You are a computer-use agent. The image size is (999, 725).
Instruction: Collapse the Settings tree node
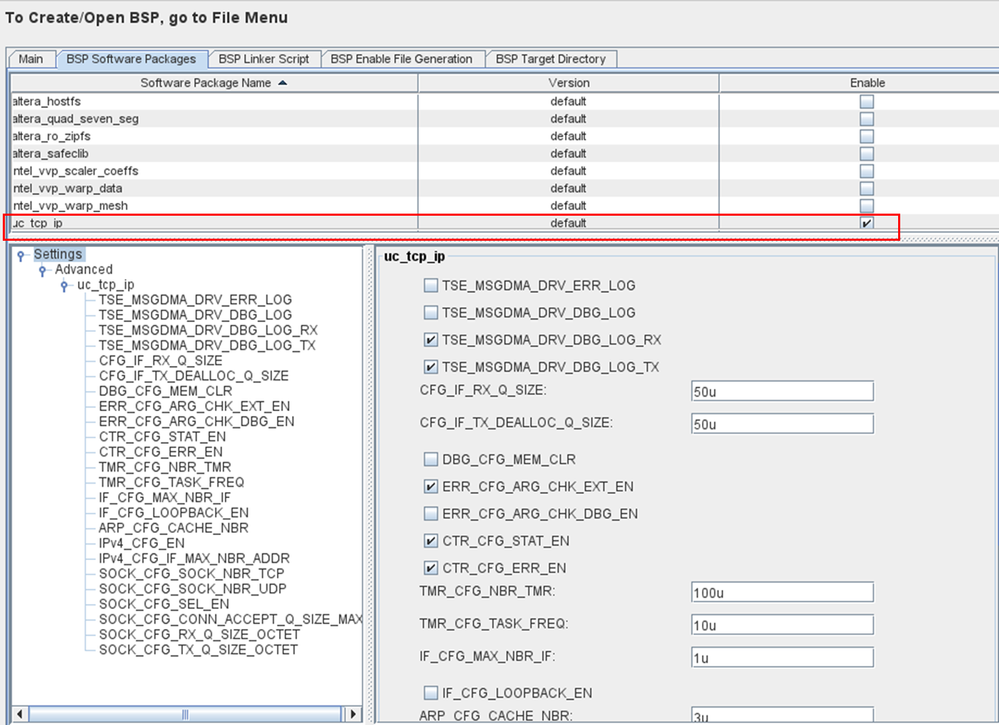[x=21, y=255]
